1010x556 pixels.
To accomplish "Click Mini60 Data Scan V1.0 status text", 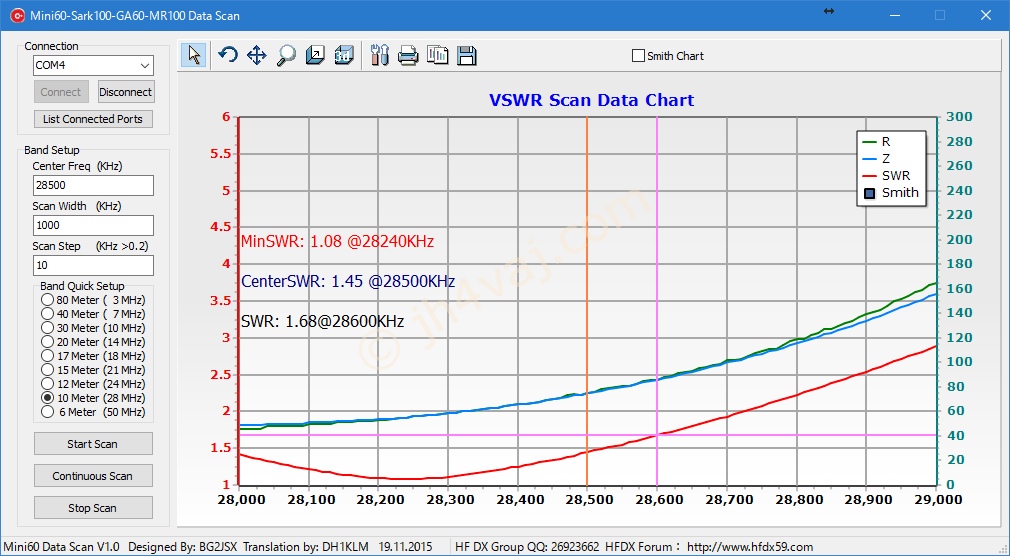I will click(x=61, y=547).
